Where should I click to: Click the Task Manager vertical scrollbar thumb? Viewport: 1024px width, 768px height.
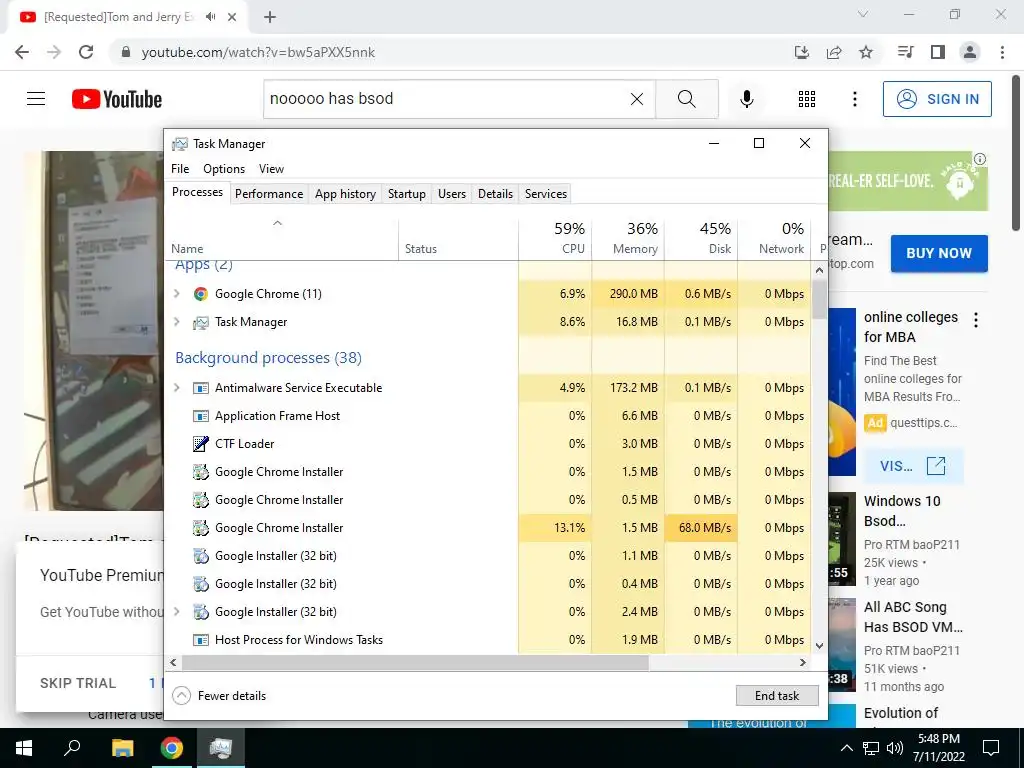coord(820,299)
